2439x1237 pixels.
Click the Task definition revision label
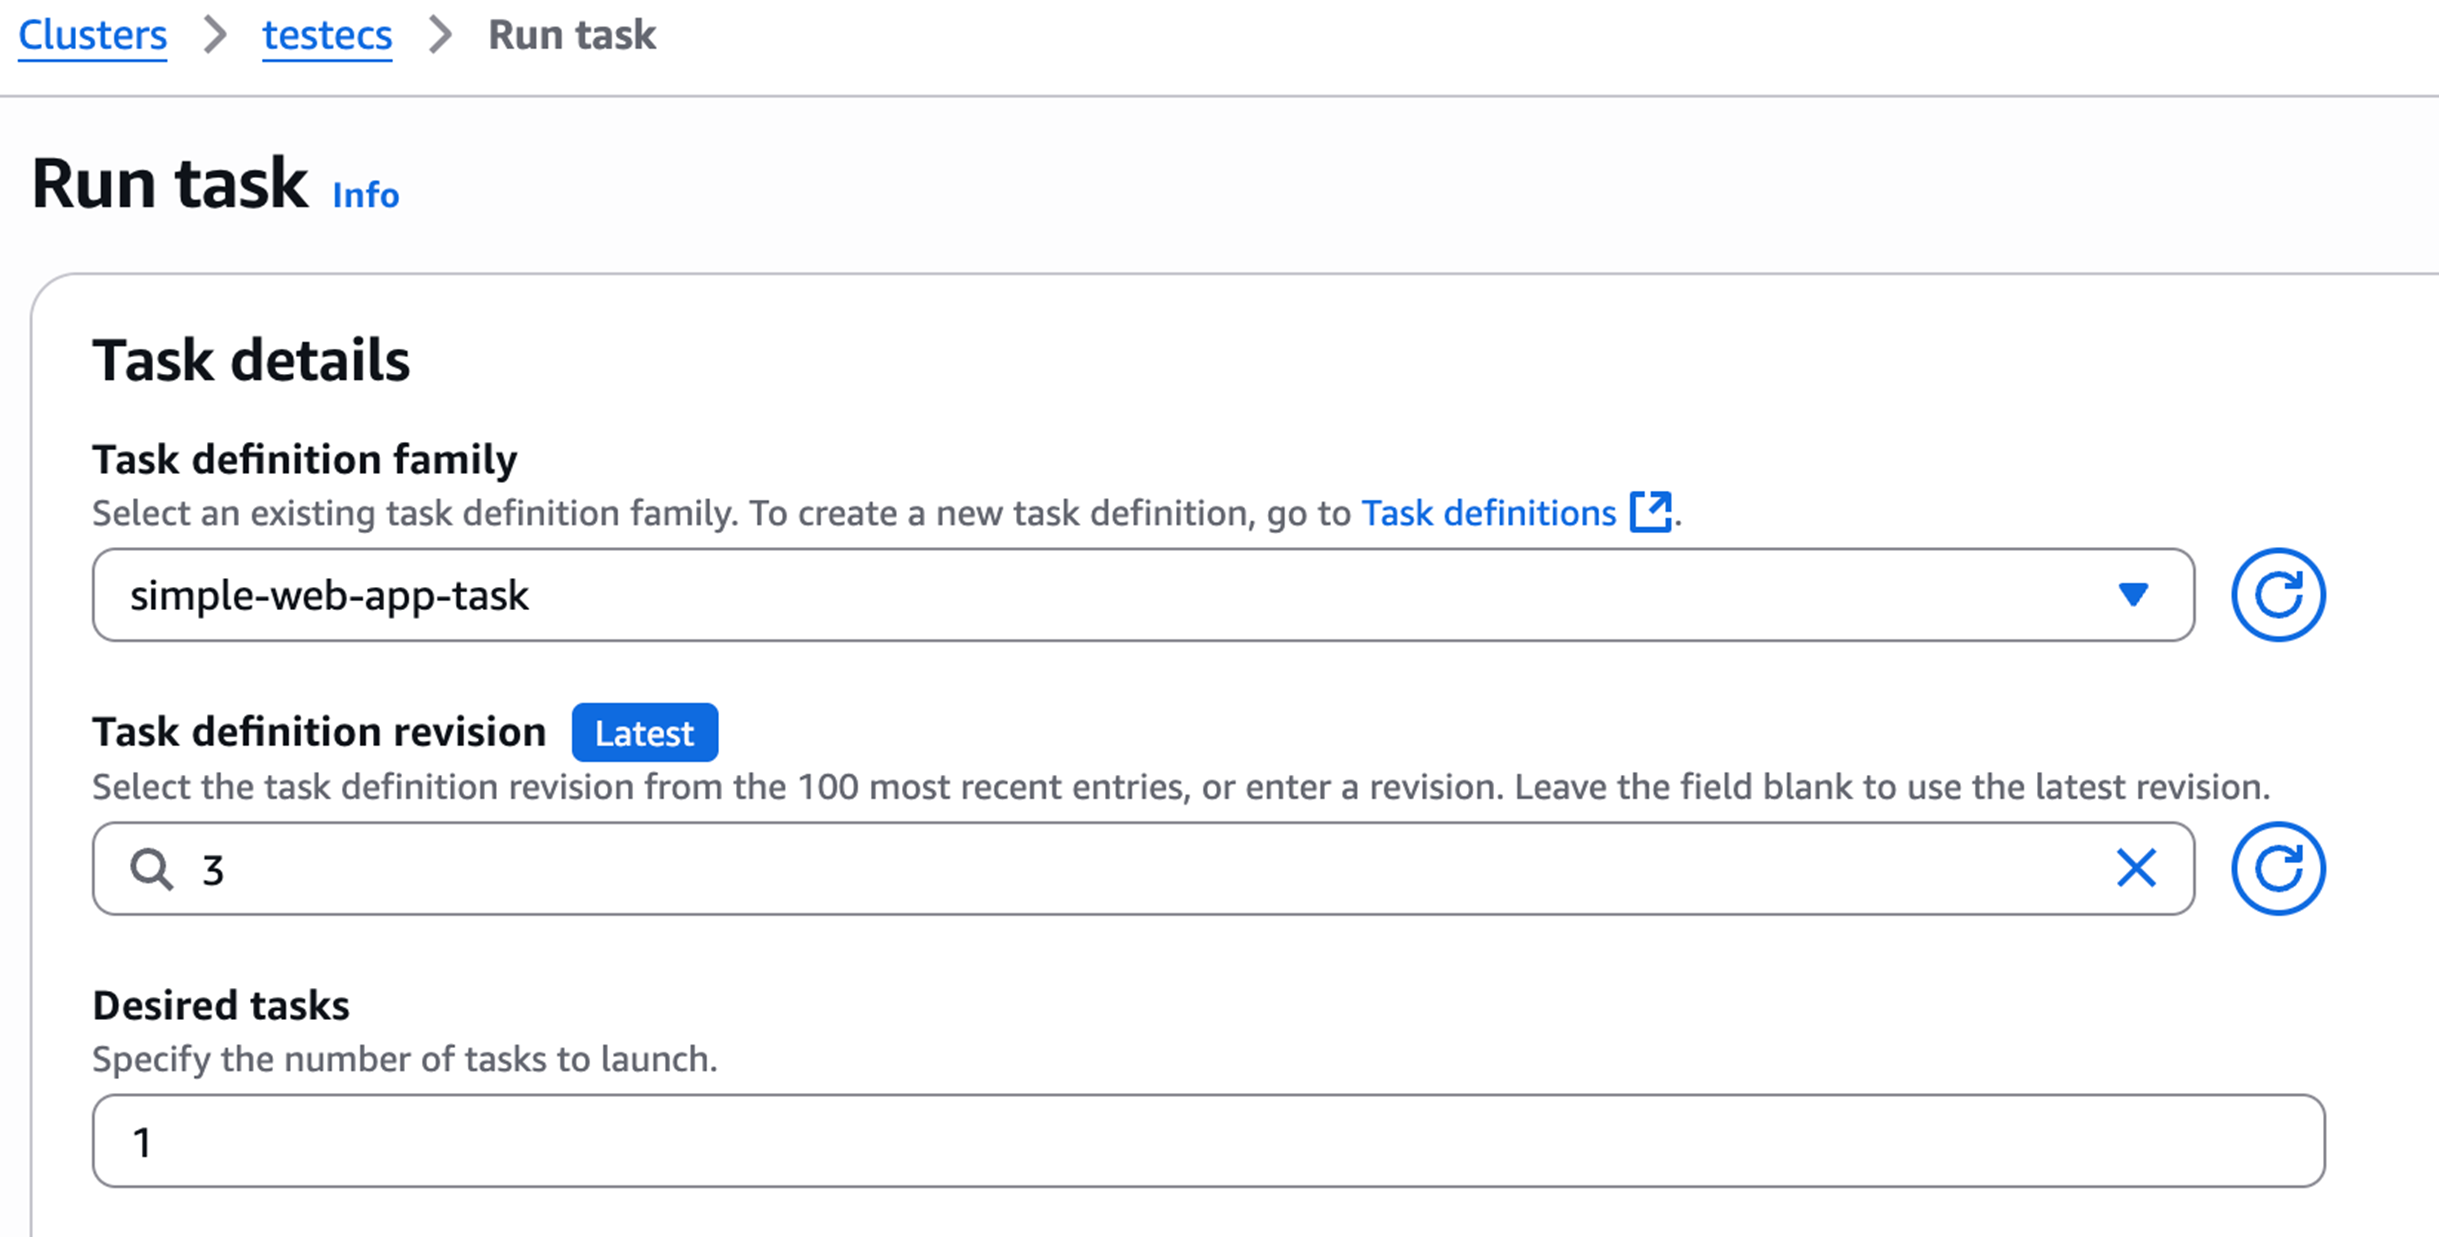pyautogui.click(x=319, y=732)
